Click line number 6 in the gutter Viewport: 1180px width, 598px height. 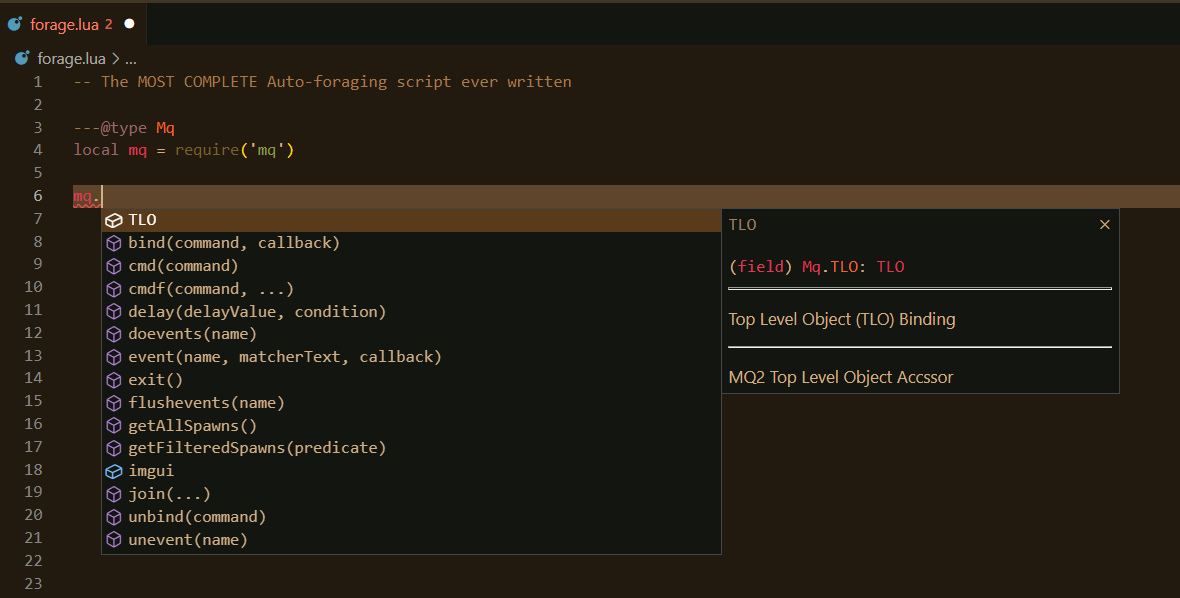coord(37,195)
